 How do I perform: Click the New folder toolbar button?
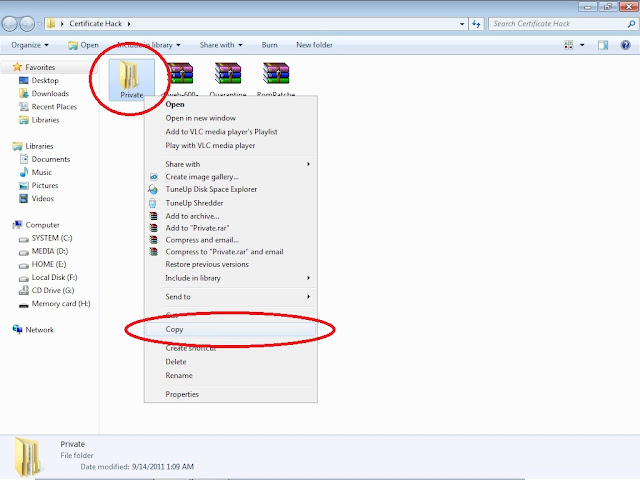tap(314, 45)
